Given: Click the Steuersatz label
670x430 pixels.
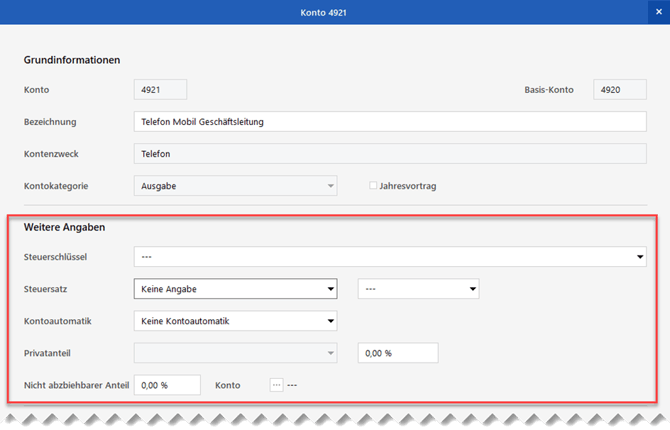Looking at the screenshot, I should 48,289.
